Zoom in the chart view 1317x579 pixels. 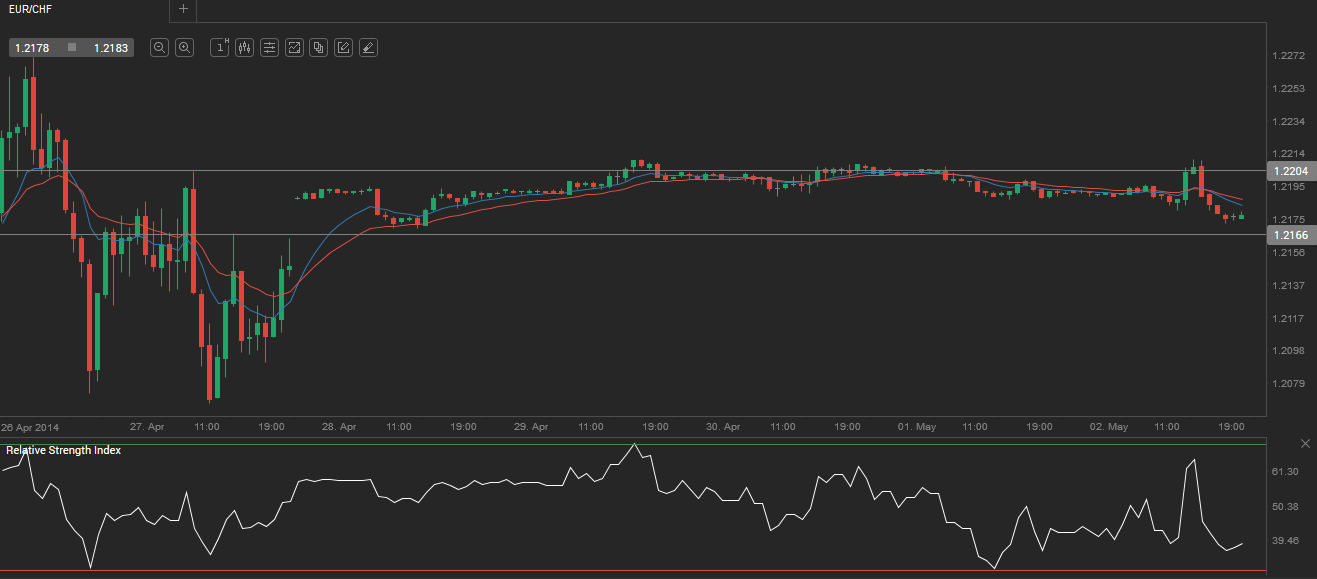(184, 47)
